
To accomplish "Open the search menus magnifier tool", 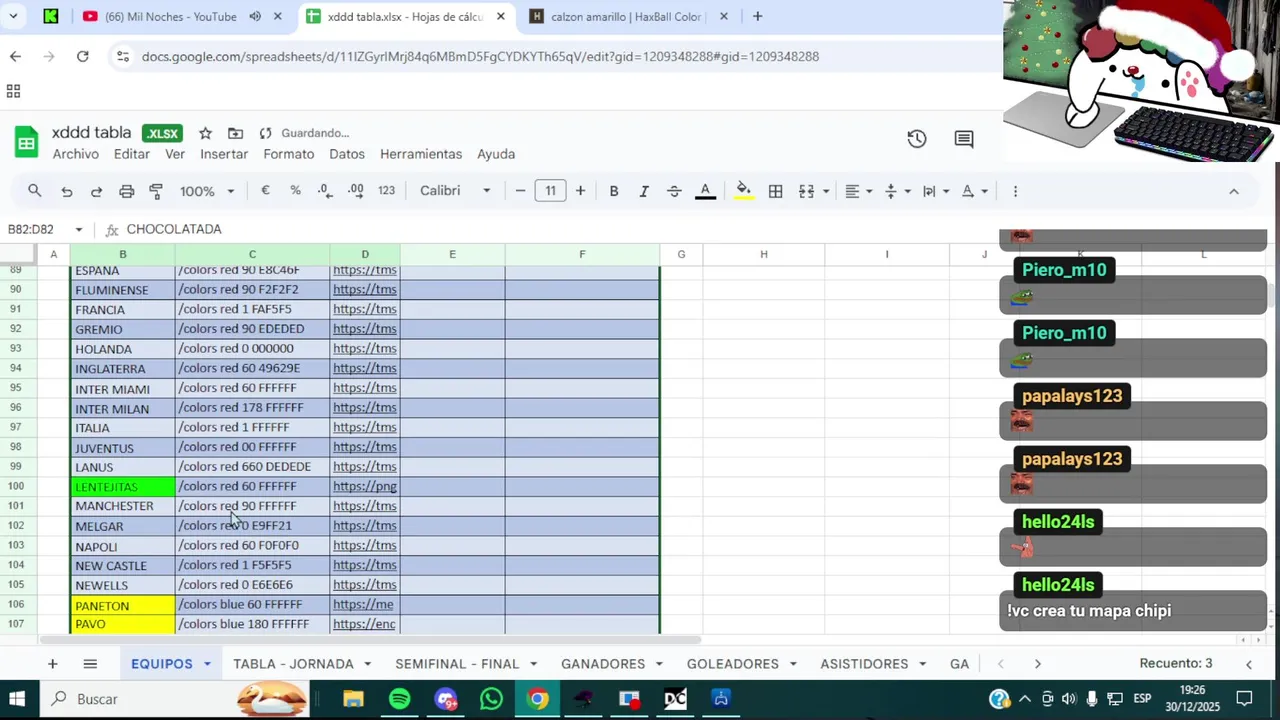I will 35,191.
